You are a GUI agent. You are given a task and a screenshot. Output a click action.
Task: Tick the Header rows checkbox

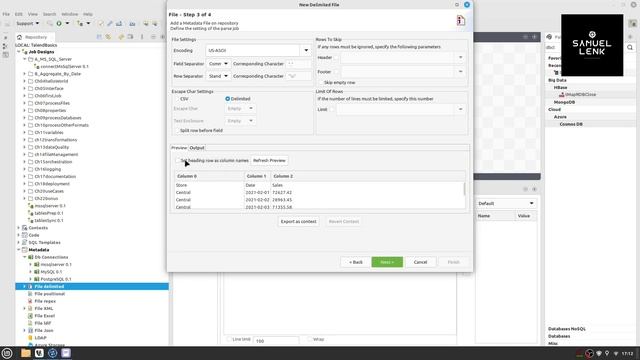(x=336, y=58)
